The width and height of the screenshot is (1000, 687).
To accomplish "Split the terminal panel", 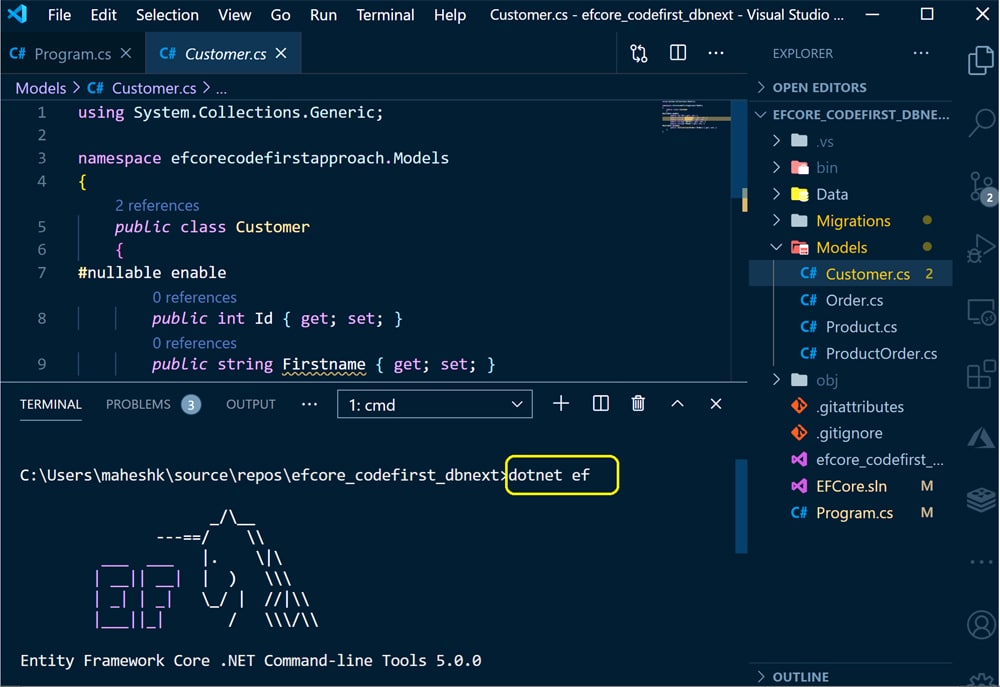I will coord(600,404).
